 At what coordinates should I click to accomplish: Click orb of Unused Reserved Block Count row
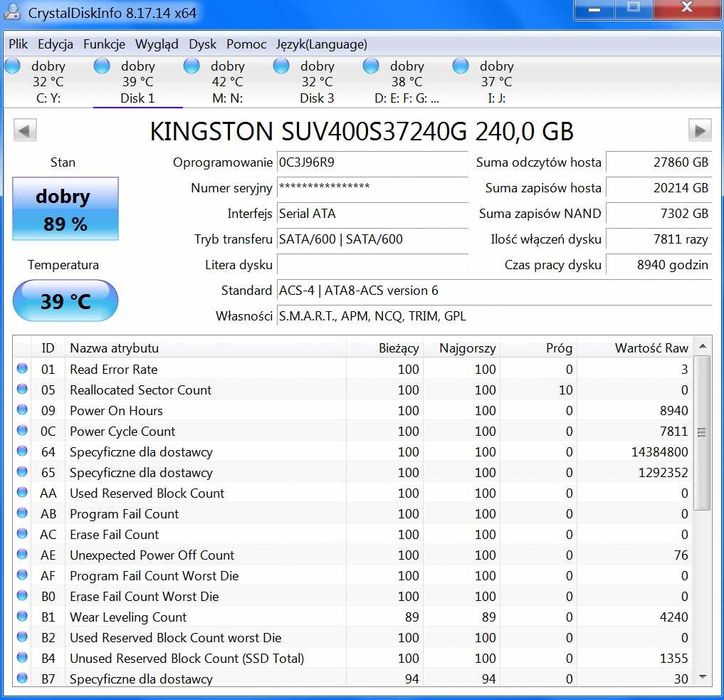pos(22,658)
